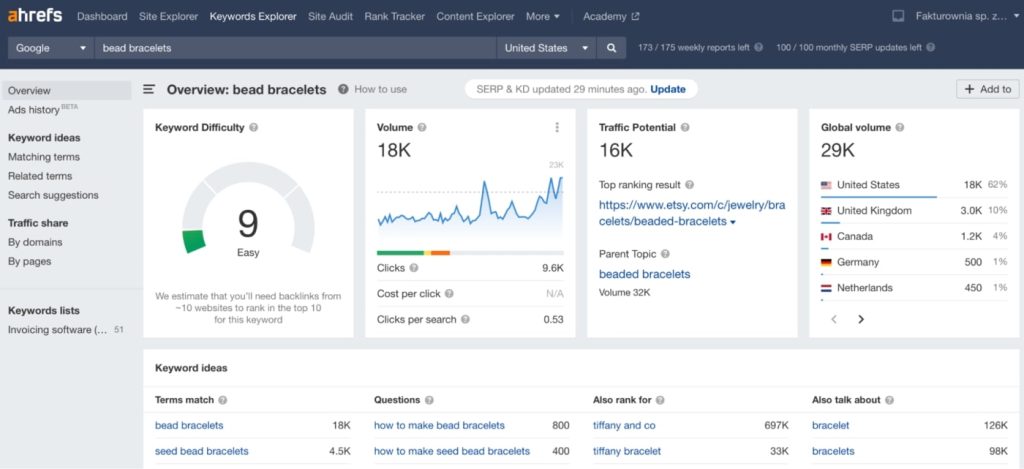Click Also talk about help icon
The width and height of the screenshot is (1024, 469).
coord(889,400)
